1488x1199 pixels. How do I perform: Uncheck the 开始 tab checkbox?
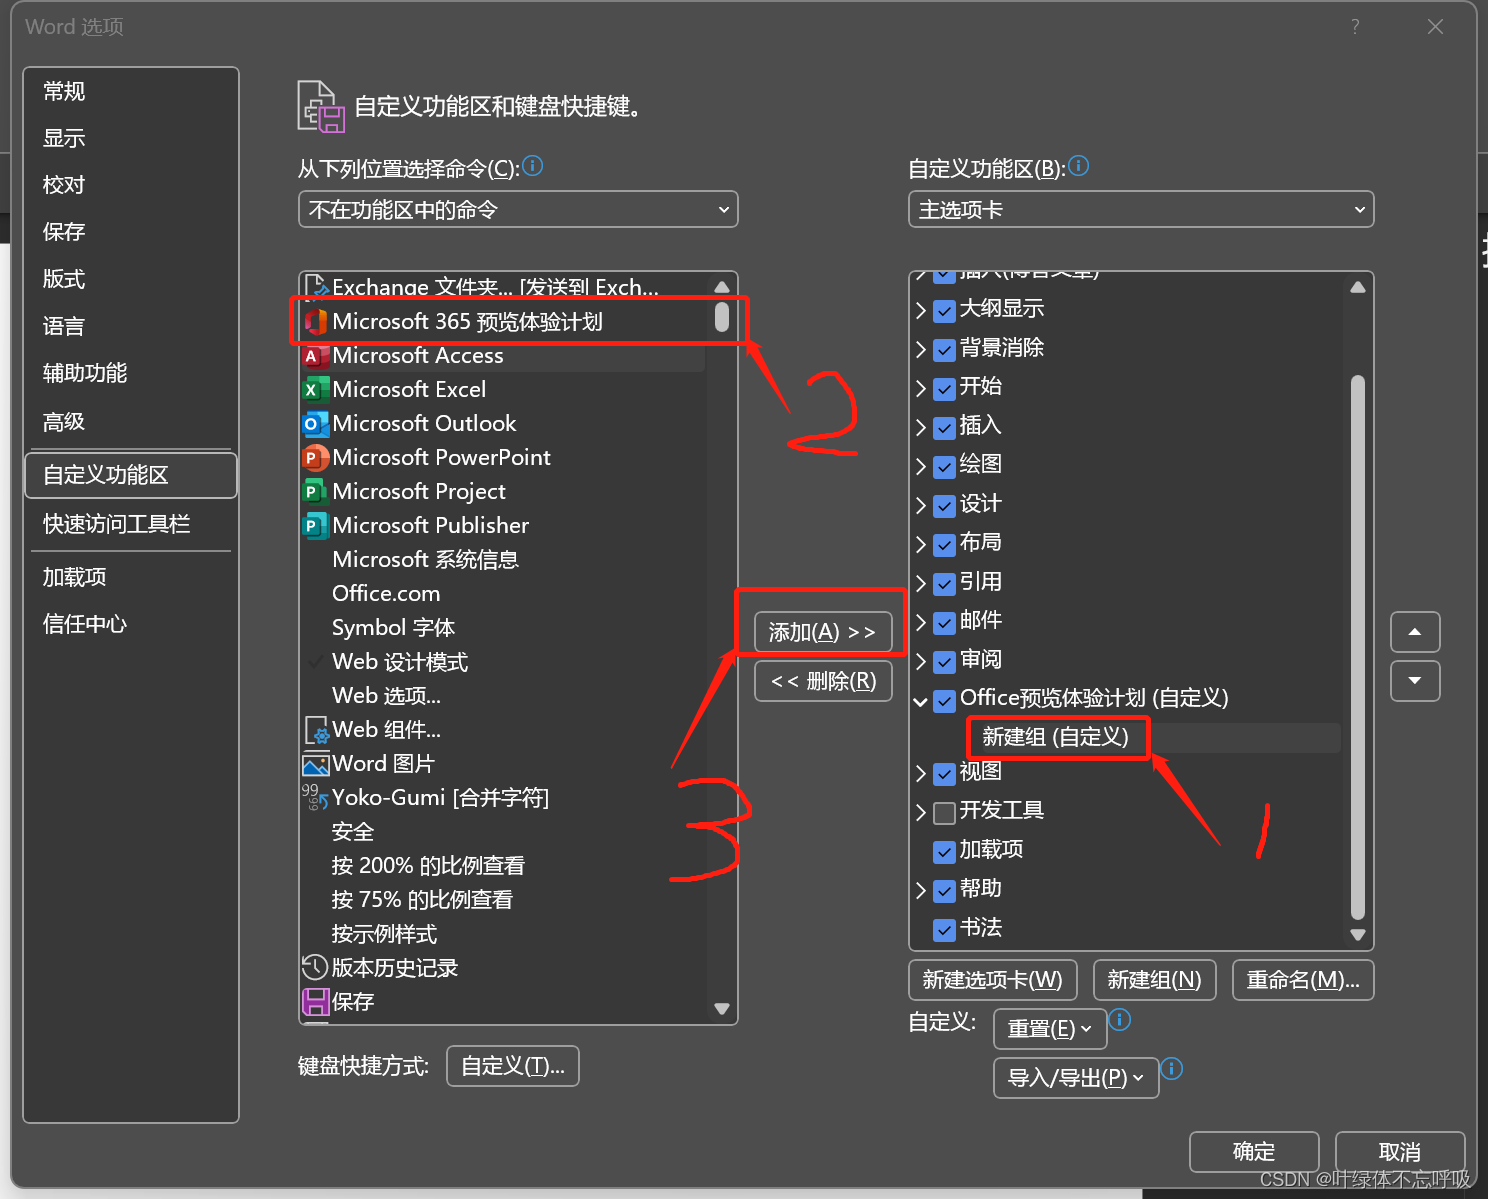(944, 389)
